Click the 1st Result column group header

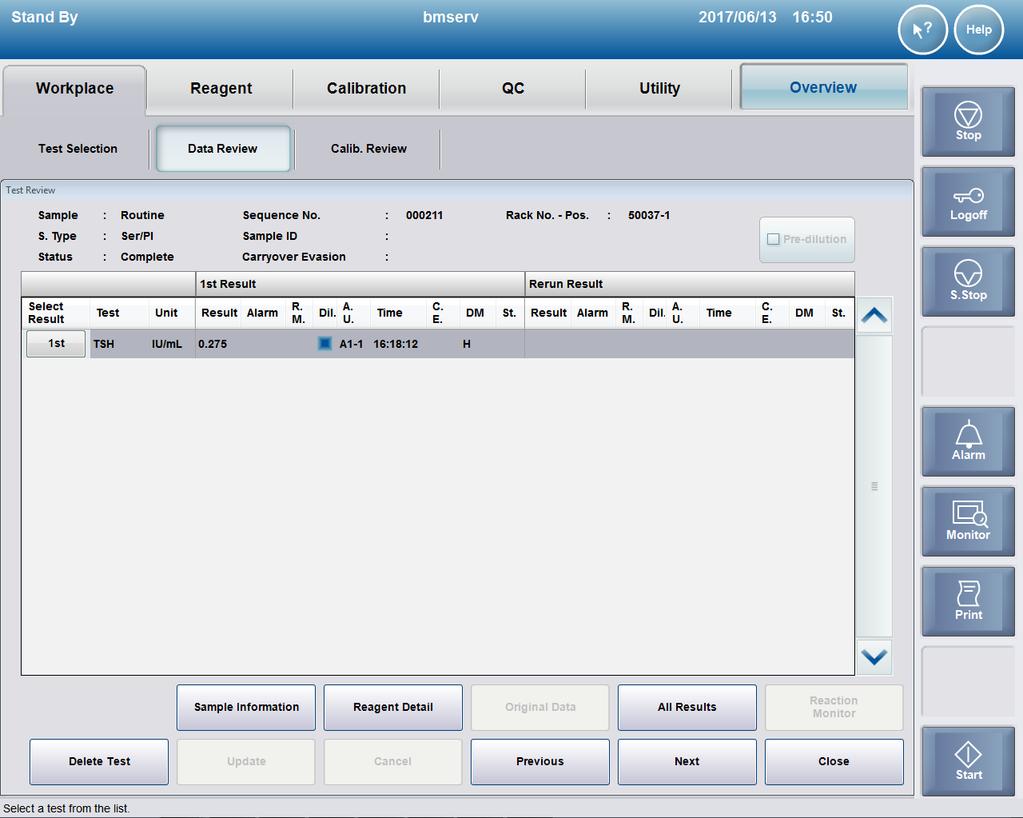pyautogui.click(x=360, y=284)
